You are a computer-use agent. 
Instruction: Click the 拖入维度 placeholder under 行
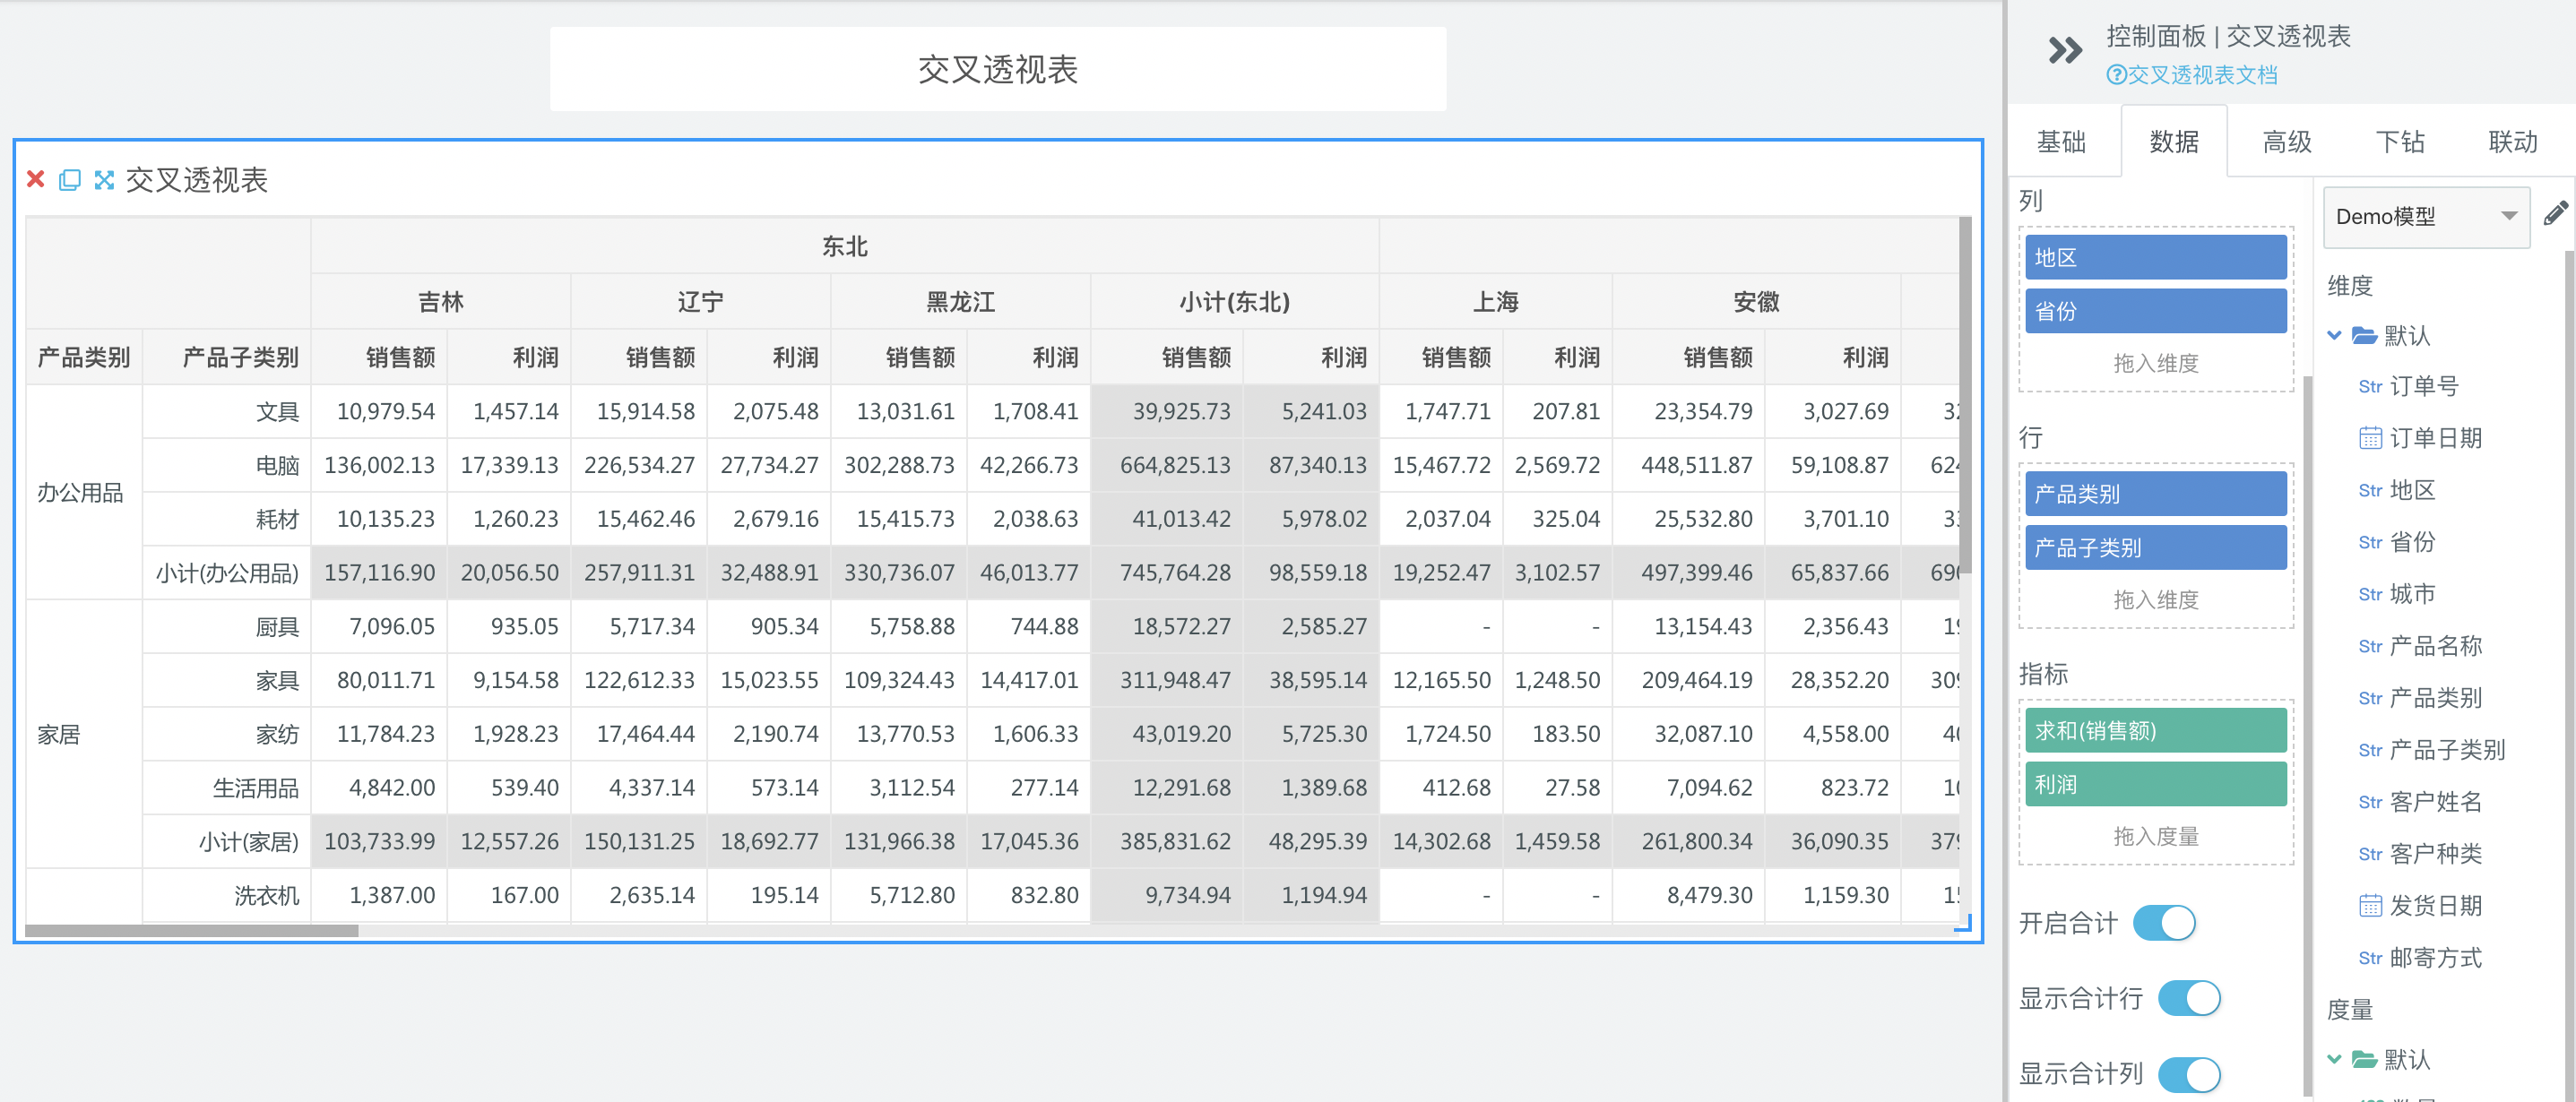coord(2156,600)
